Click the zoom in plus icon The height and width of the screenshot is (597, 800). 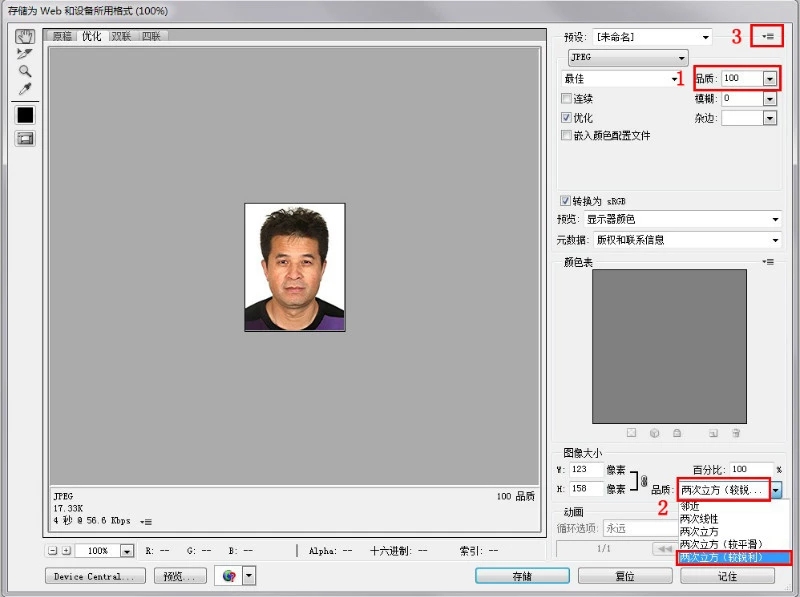[66, 551]
